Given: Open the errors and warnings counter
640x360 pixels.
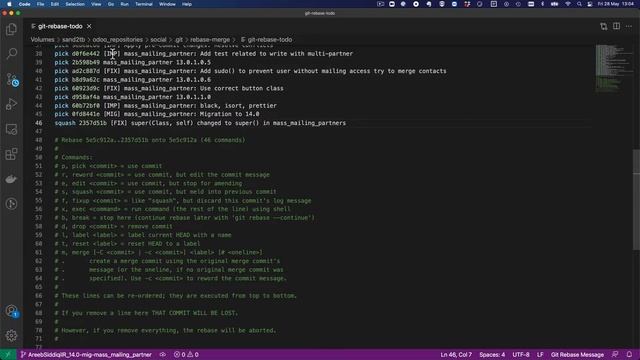Looking at the screenshot, I should tap(186, 355).
